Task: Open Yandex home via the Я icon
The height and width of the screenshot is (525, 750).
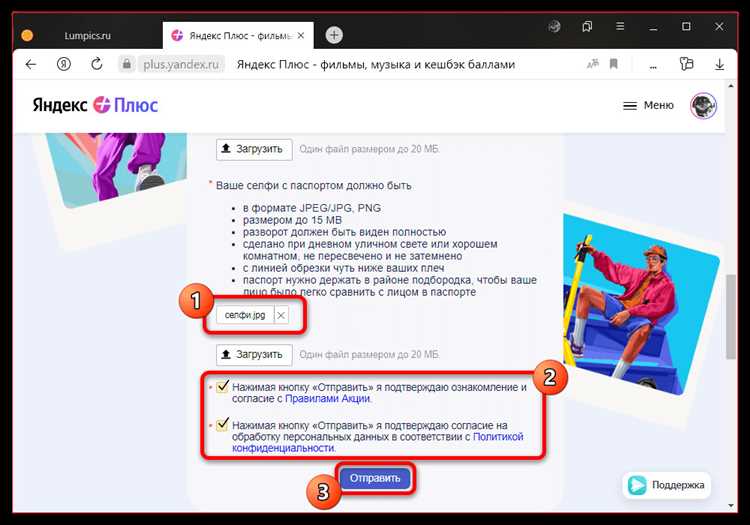Action: click(x=64, y=64)
